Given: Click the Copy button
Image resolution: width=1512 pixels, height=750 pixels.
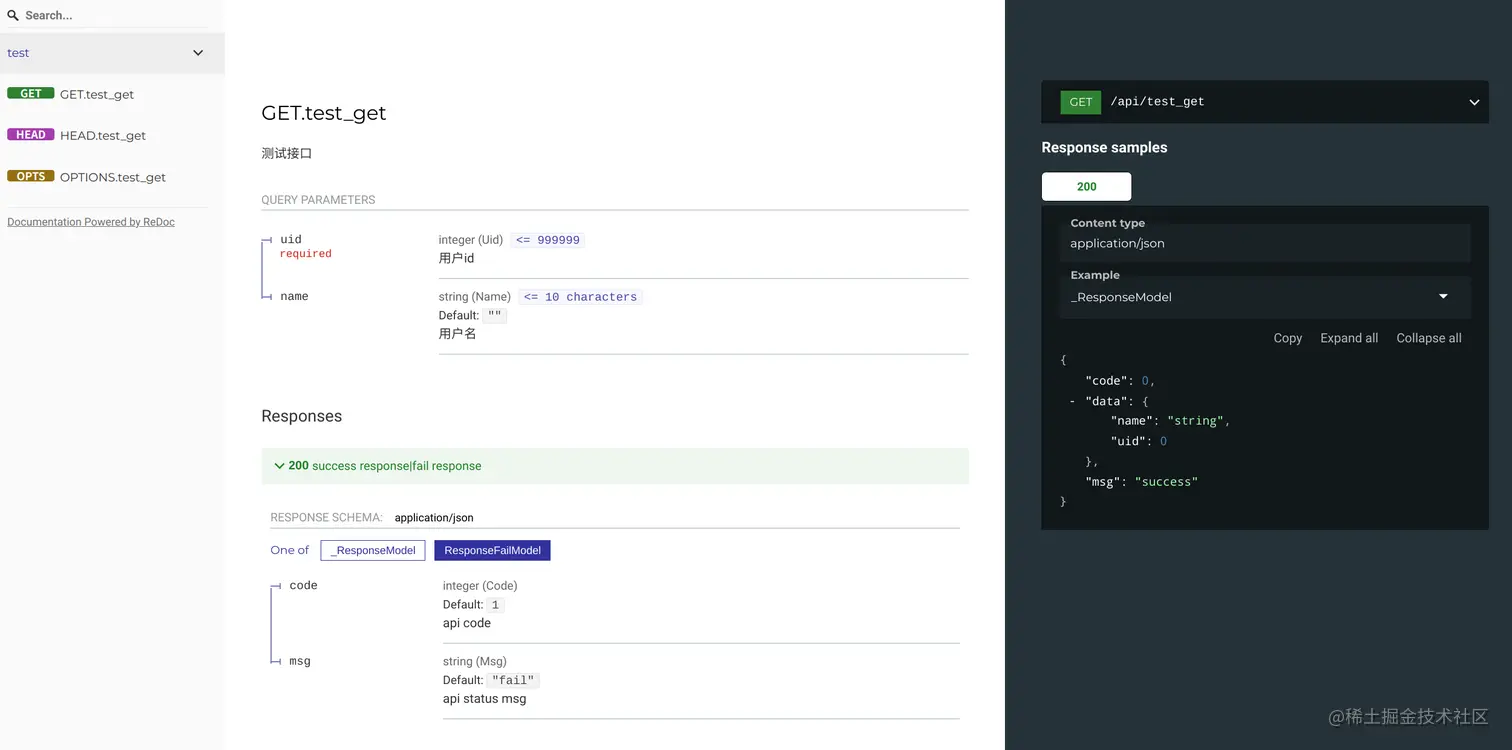Looking at the screenshot, I should (1287, 338).
